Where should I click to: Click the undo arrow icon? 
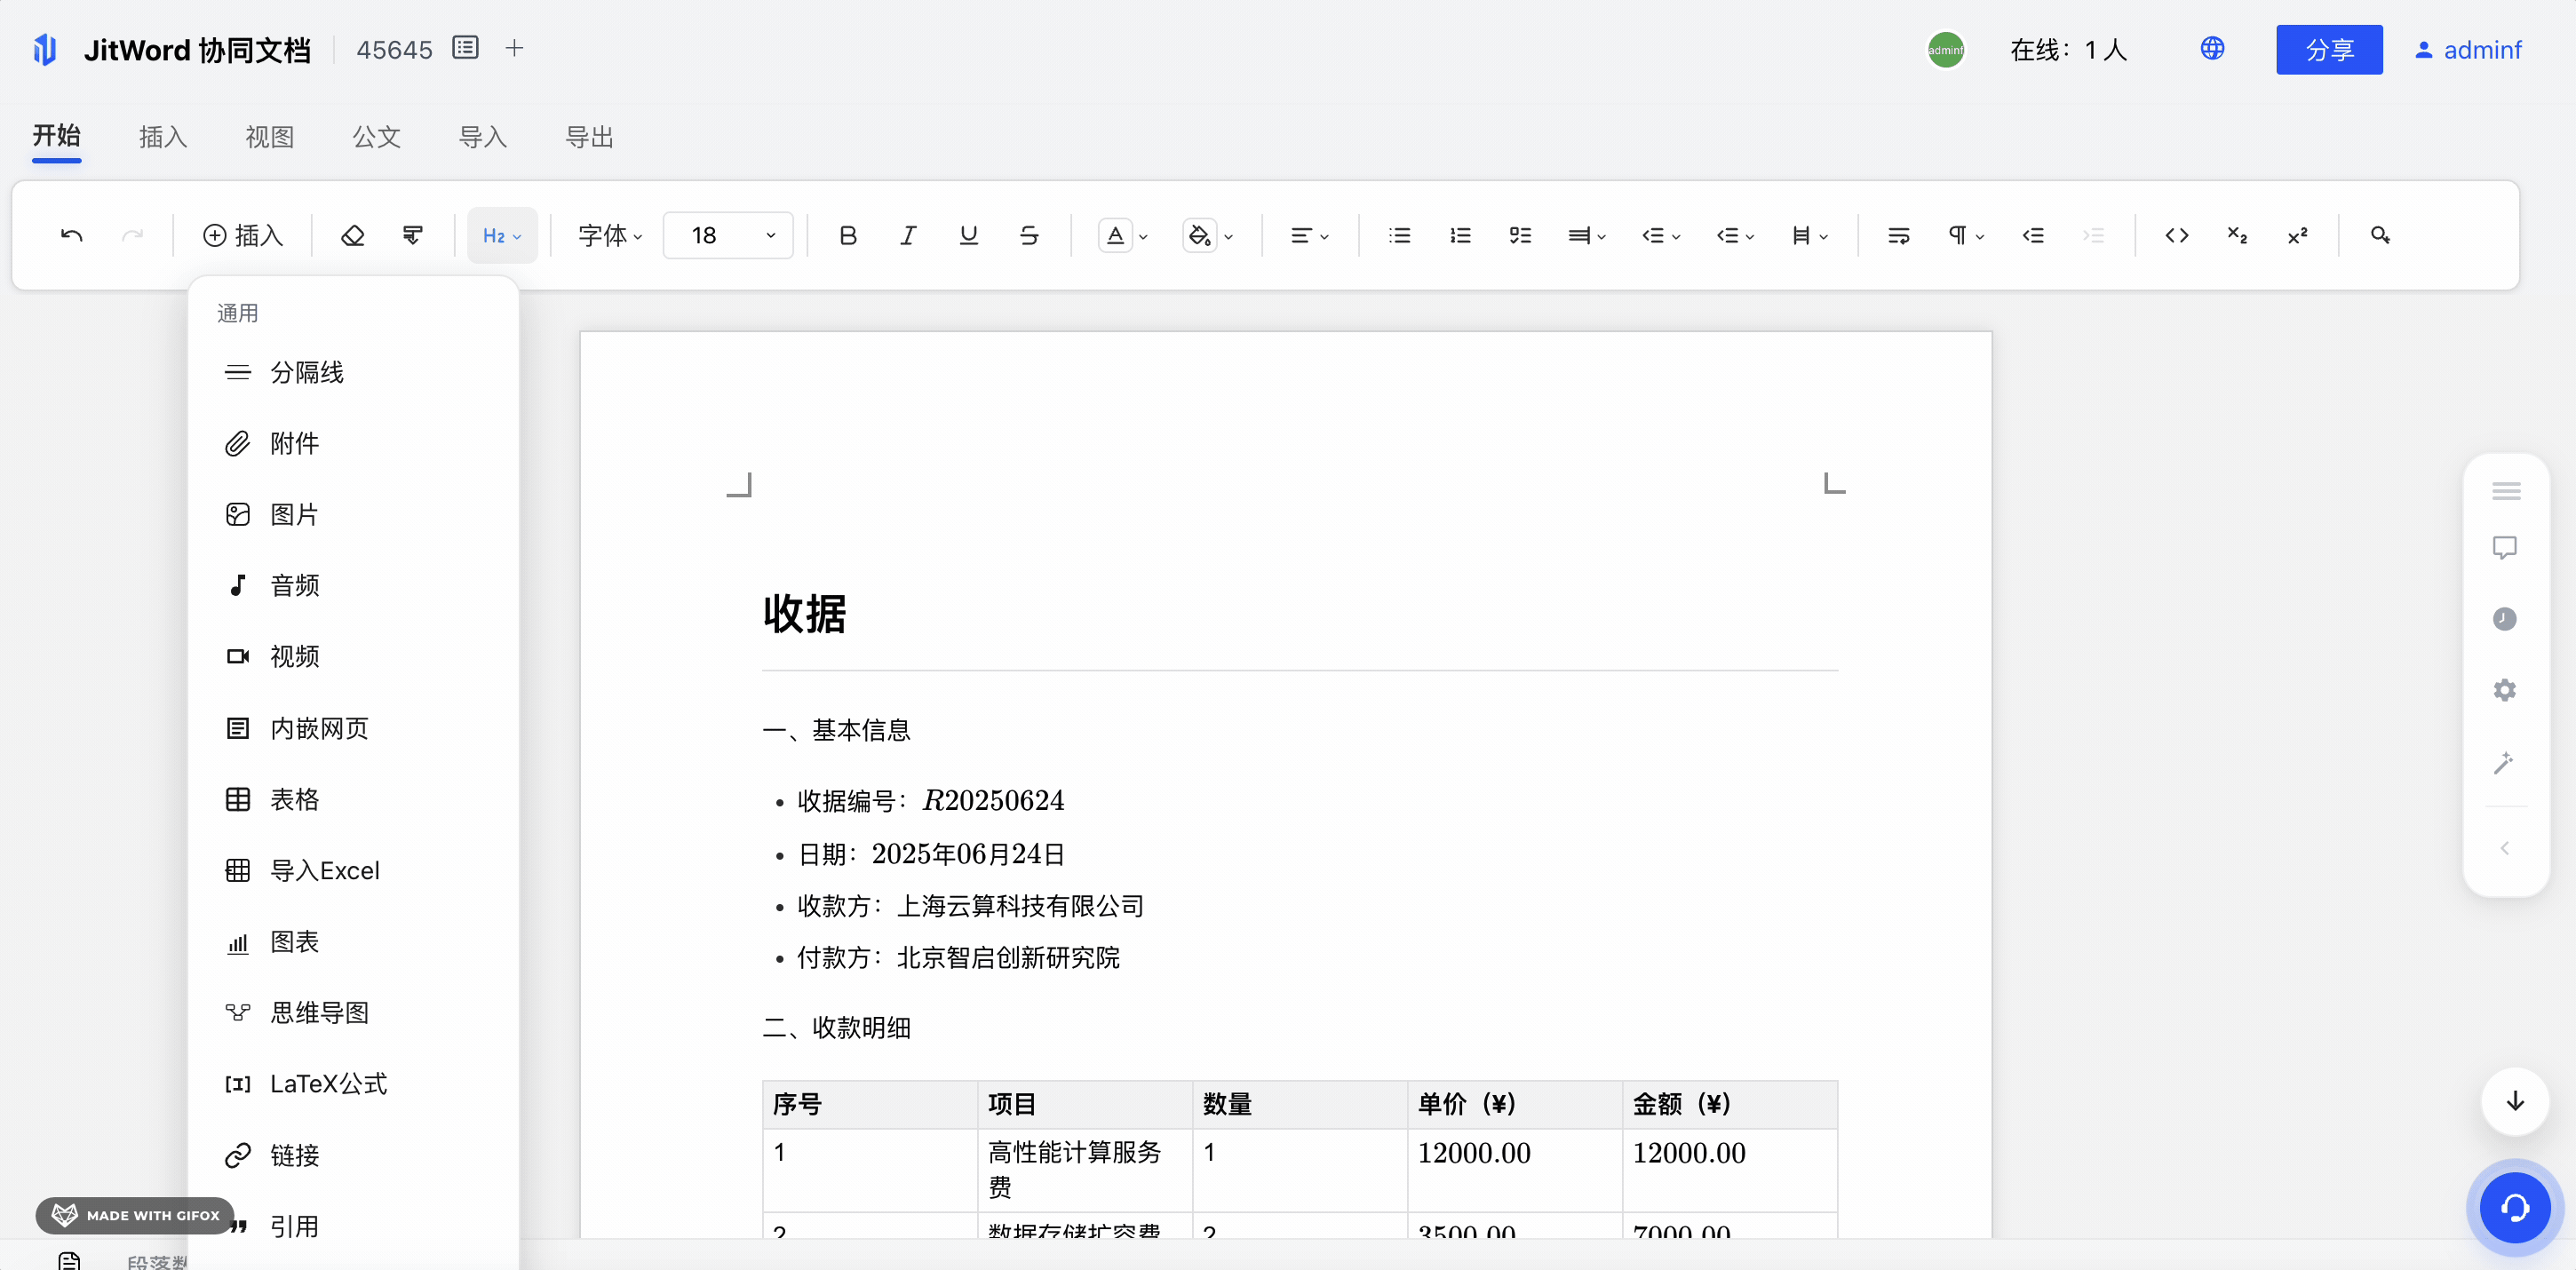point(71,236)
